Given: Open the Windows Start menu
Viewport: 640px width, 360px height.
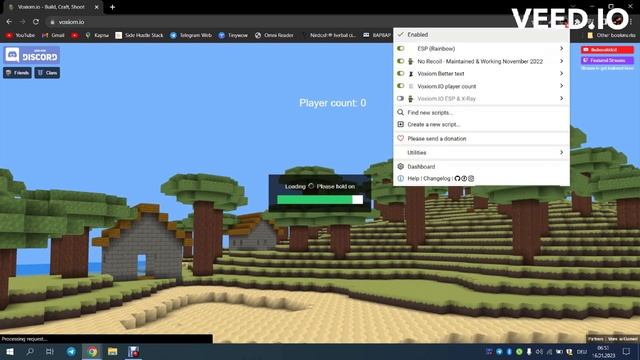Looking at the screenshot, I should coord(10,351).
